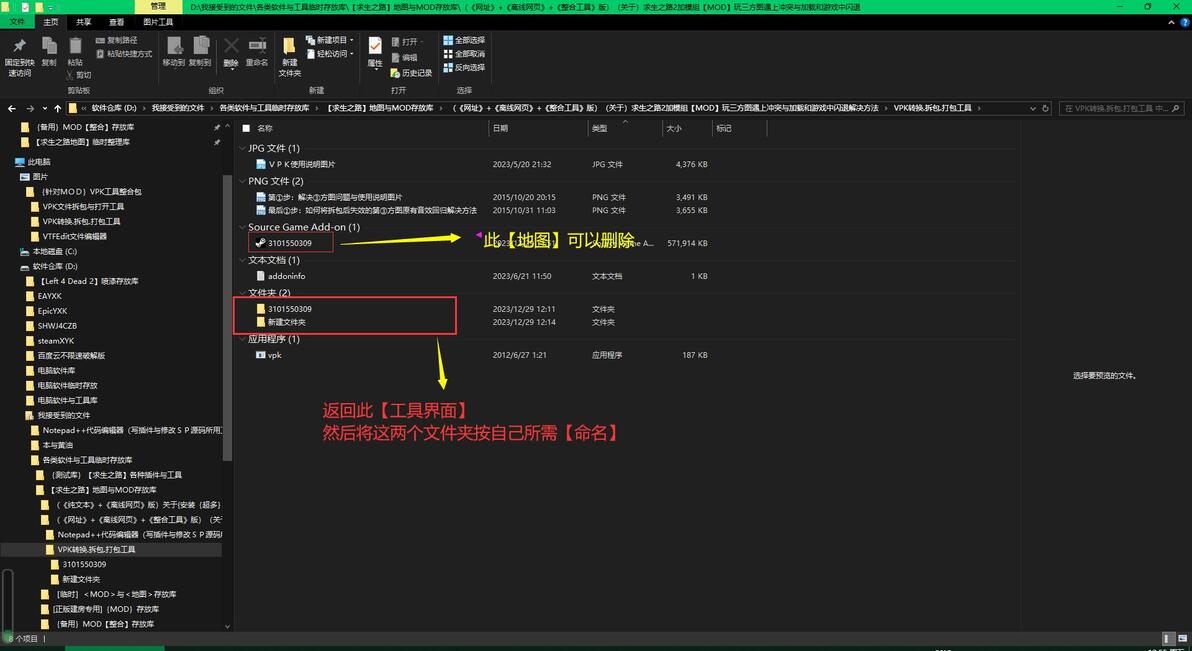Click 全部取消 select none button
This screenshot has height=651, width=1192.
coord(464,54)
